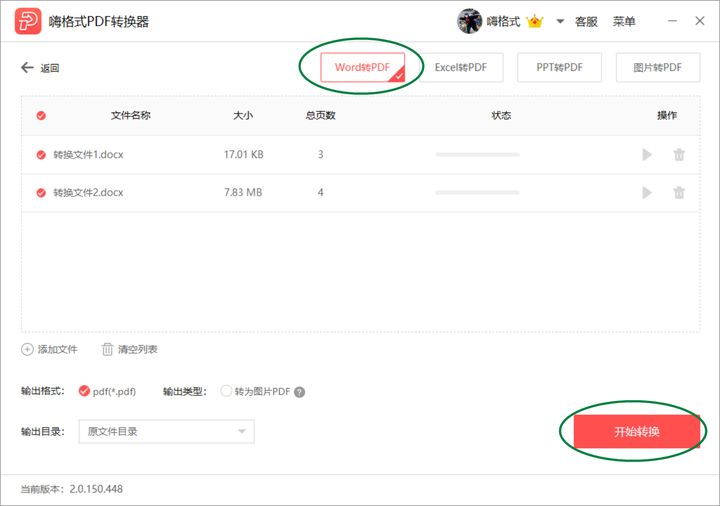Click the progress bar for 转换文件1.docx
Screen dimensions: 720x506
(478, 155)
